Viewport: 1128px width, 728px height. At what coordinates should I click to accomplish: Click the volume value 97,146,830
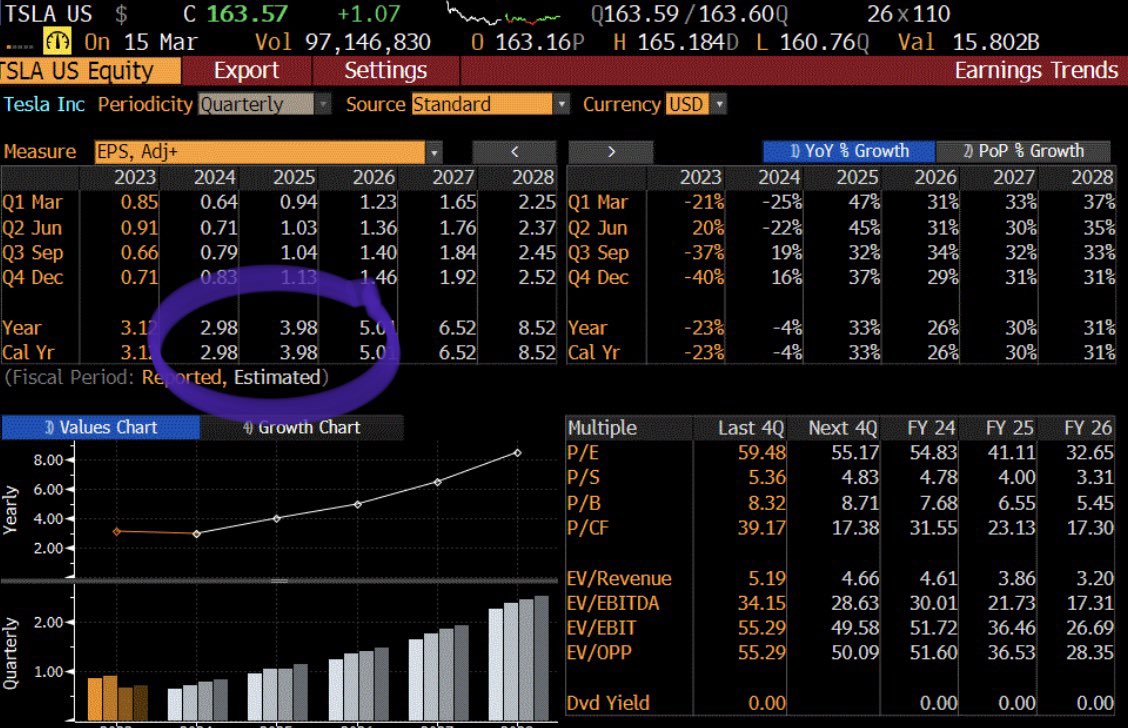pyautogui.click(x=367, y=42)
